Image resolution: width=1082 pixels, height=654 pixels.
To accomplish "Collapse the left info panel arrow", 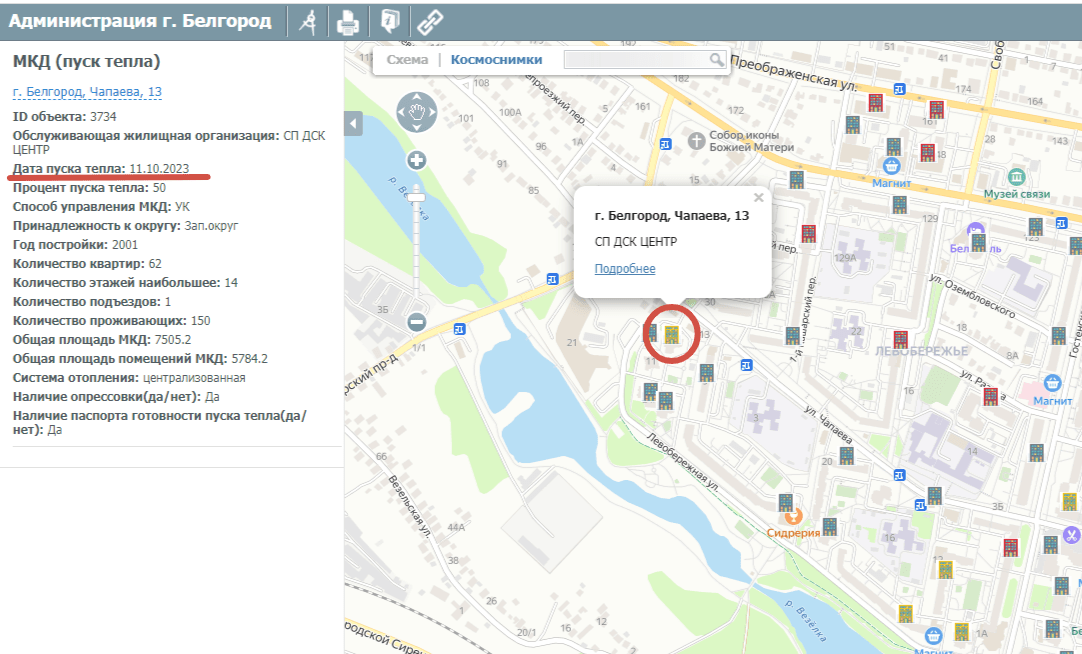I will coord(352,123).
